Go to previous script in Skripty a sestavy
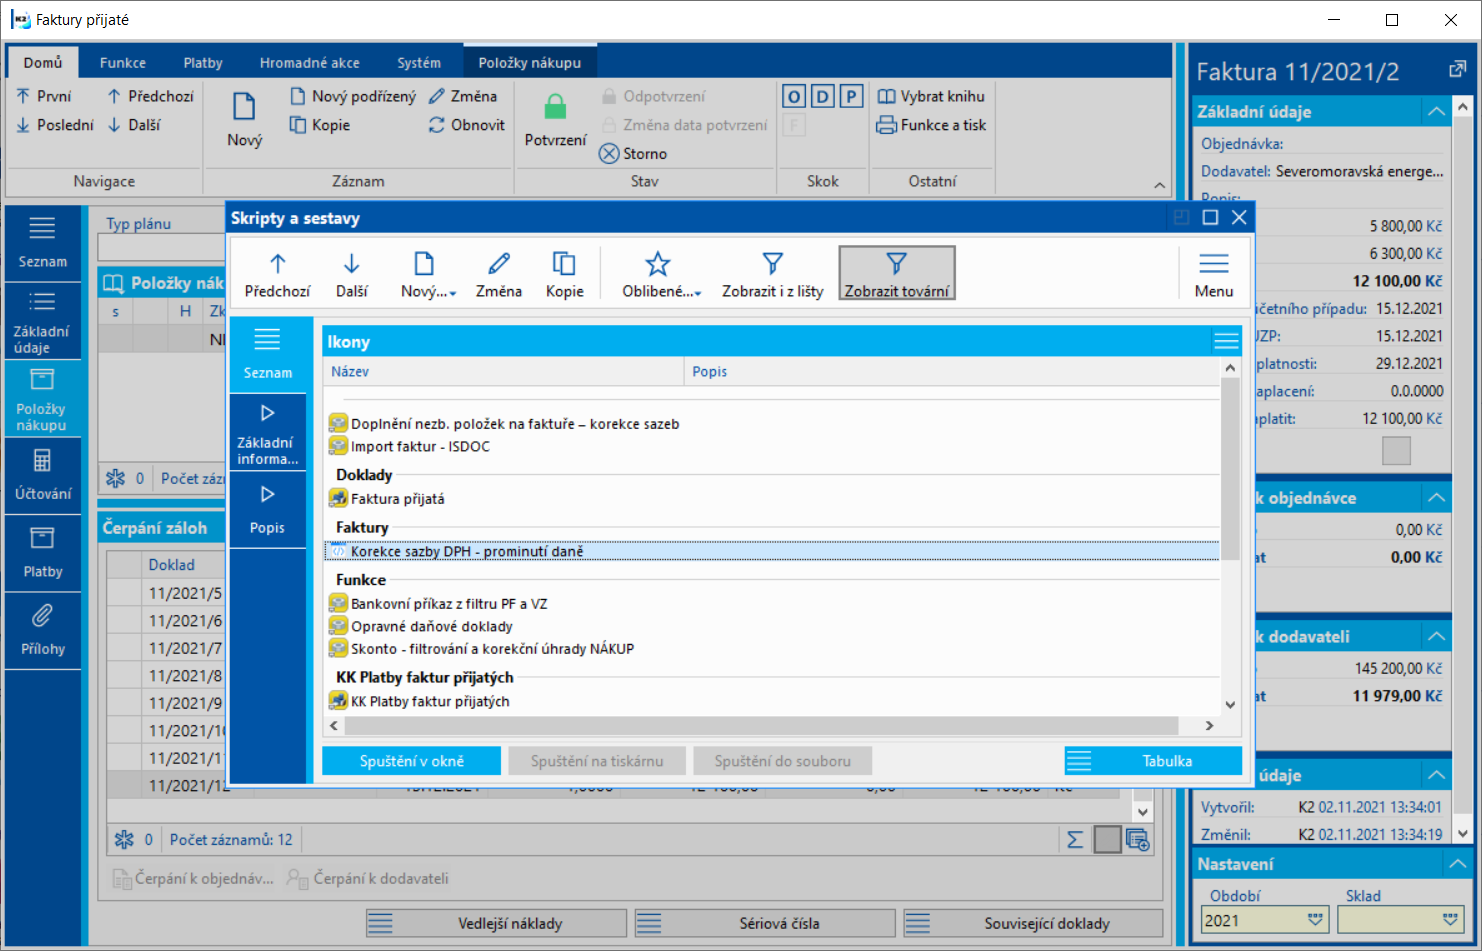1482x951 pixels. [x=277, y=275]
